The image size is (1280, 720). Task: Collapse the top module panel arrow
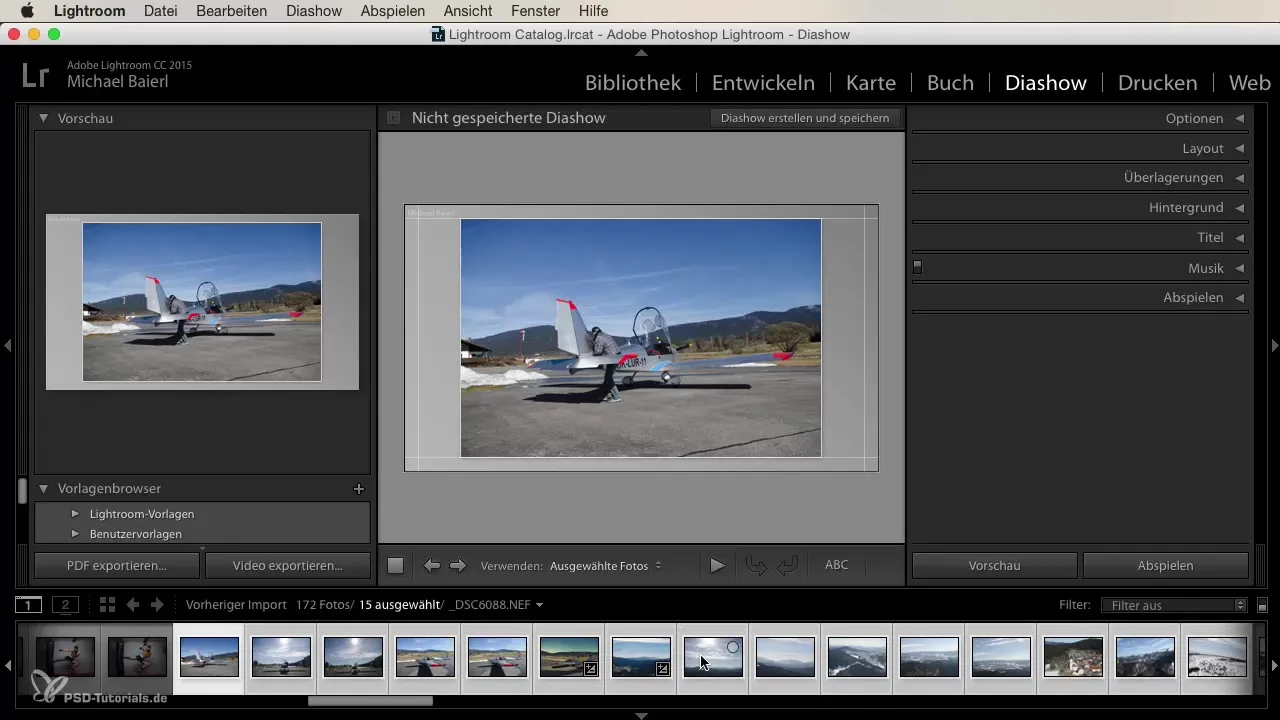(x=641, y=52)
